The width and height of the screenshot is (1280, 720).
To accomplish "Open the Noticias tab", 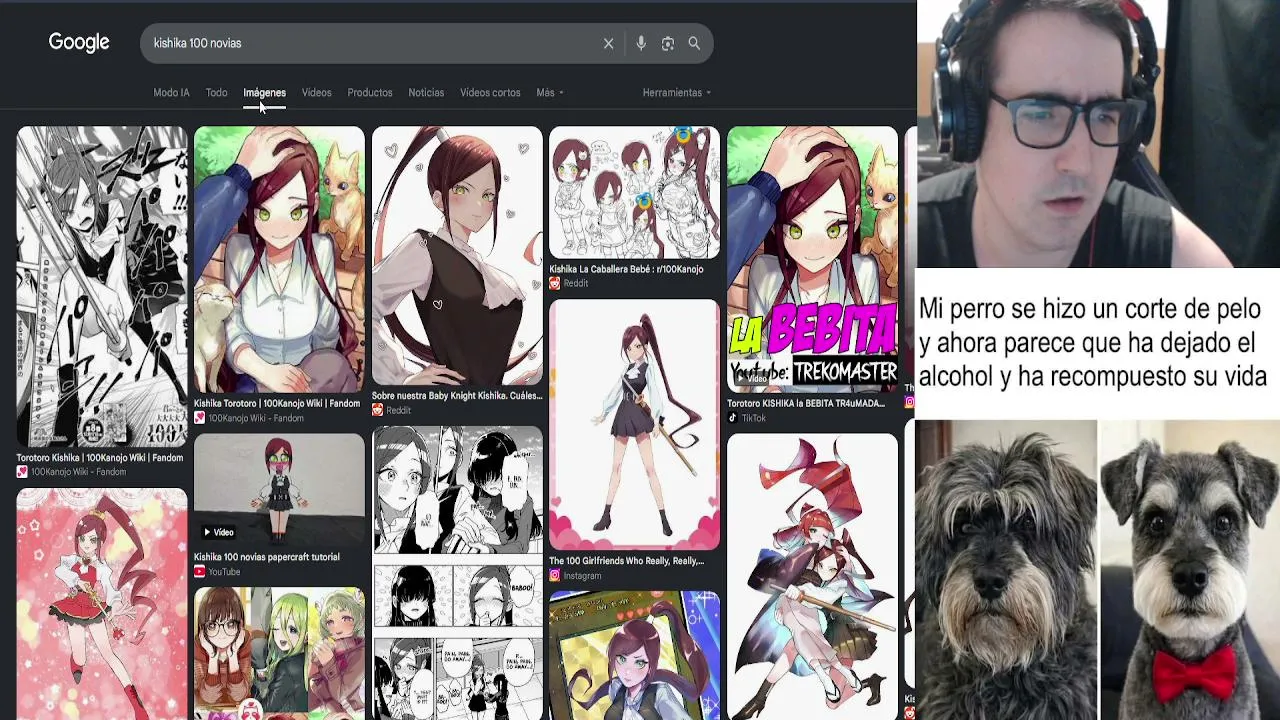I will [x=426, y=93].
